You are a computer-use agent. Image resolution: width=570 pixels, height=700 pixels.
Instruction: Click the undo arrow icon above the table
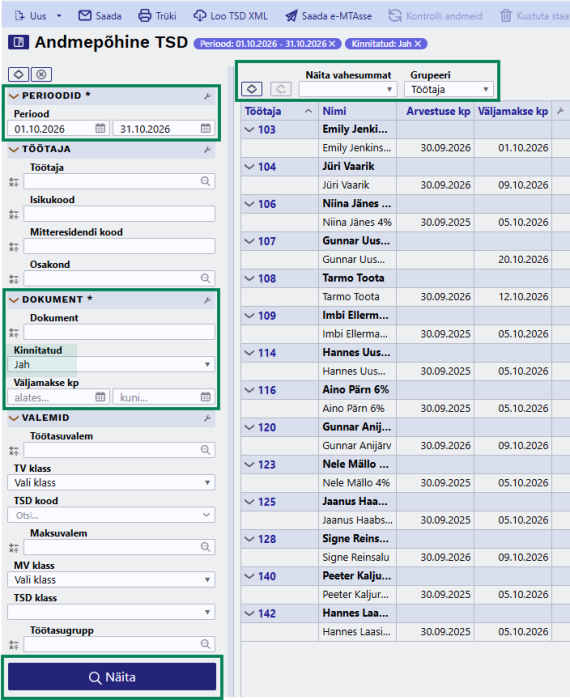click(281, 89)
